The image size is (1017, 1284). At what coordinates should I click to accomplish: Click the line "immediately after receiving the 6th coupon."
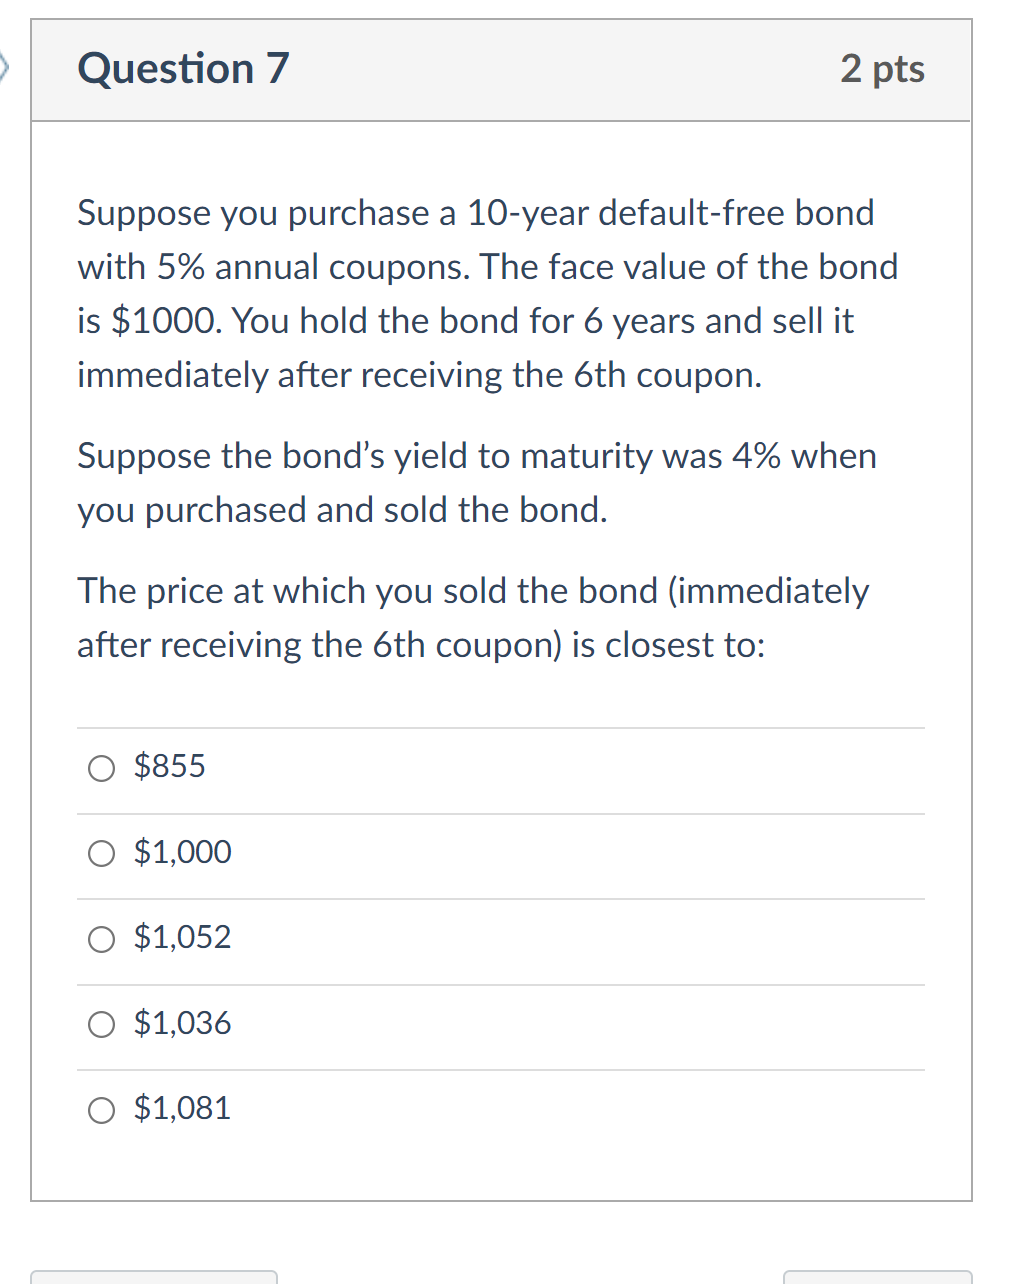coord(419,375)
